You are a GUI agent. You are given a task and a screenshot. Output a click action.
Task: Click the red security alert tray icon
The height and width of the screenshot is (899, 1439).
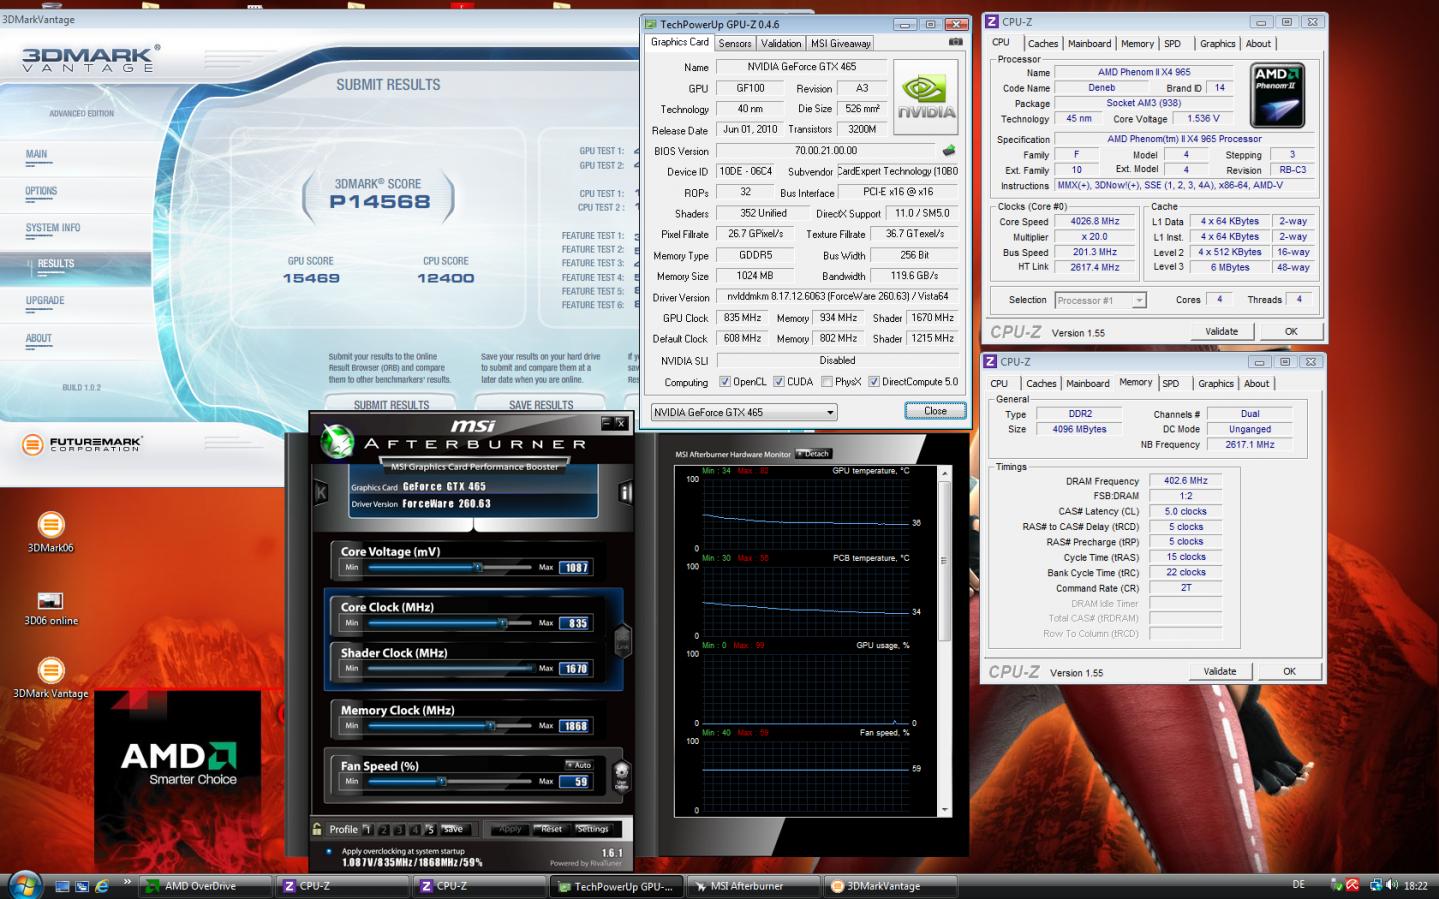coord(1352,885)
